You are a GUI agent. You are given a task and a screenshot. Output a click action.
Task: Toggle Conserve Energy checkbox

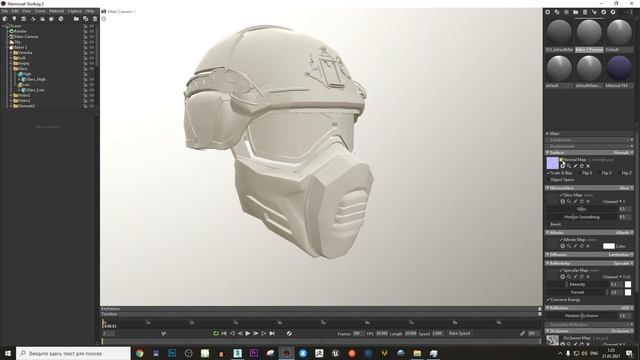point(548,300)
